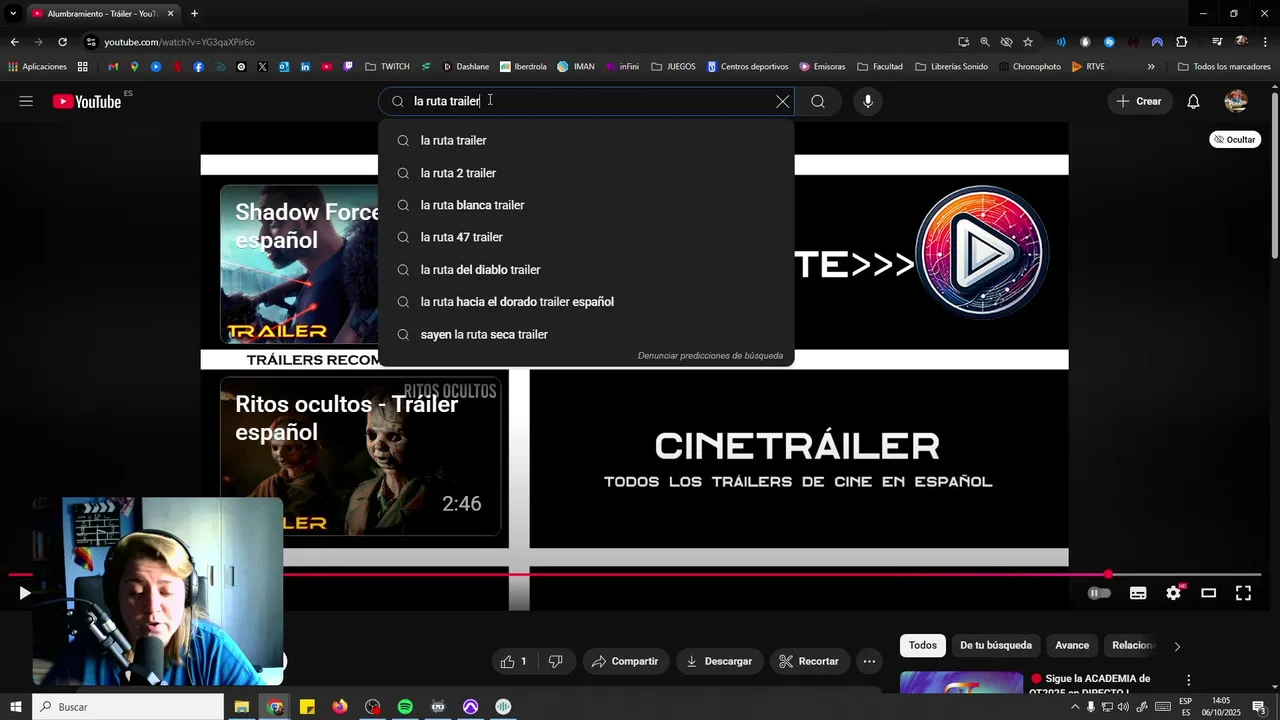Click the address bar URL

coord(180,42)
